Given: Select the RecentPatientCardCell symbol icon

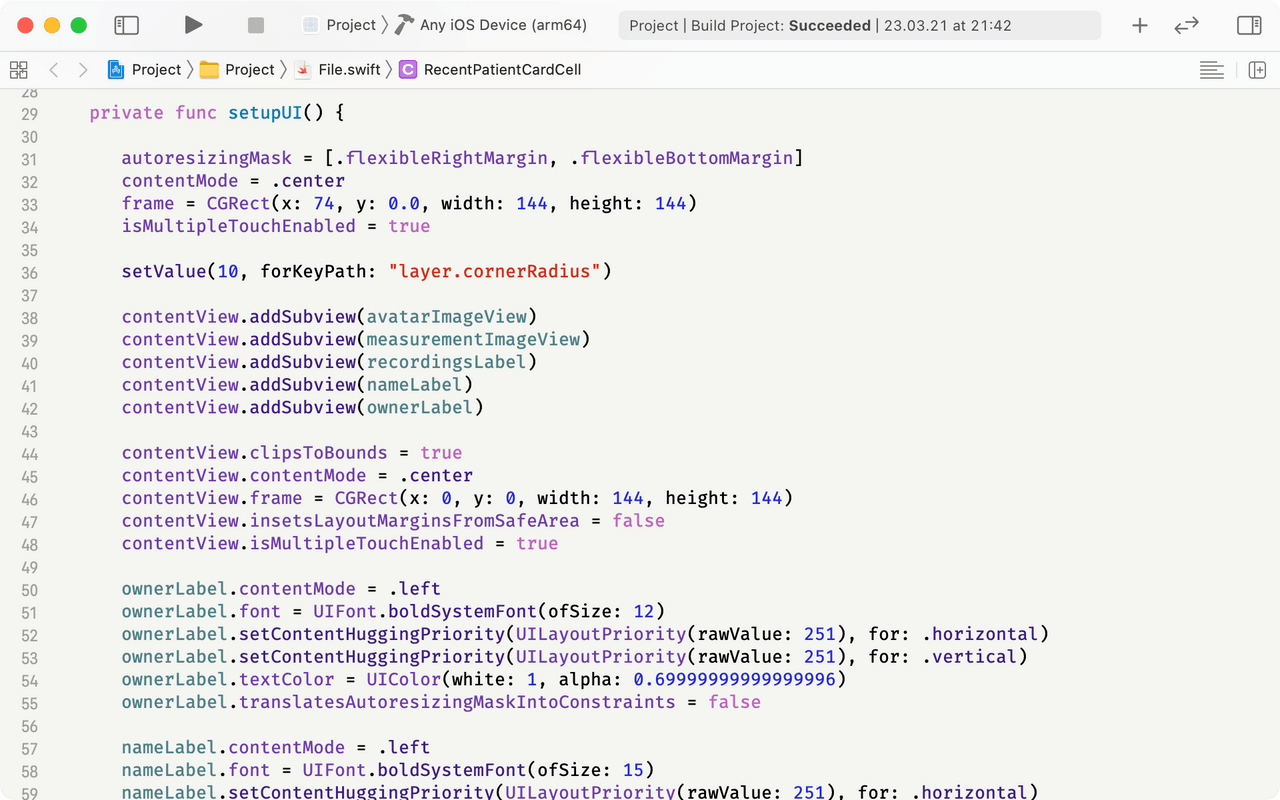Looking at the screenshot, I should 407,69.
